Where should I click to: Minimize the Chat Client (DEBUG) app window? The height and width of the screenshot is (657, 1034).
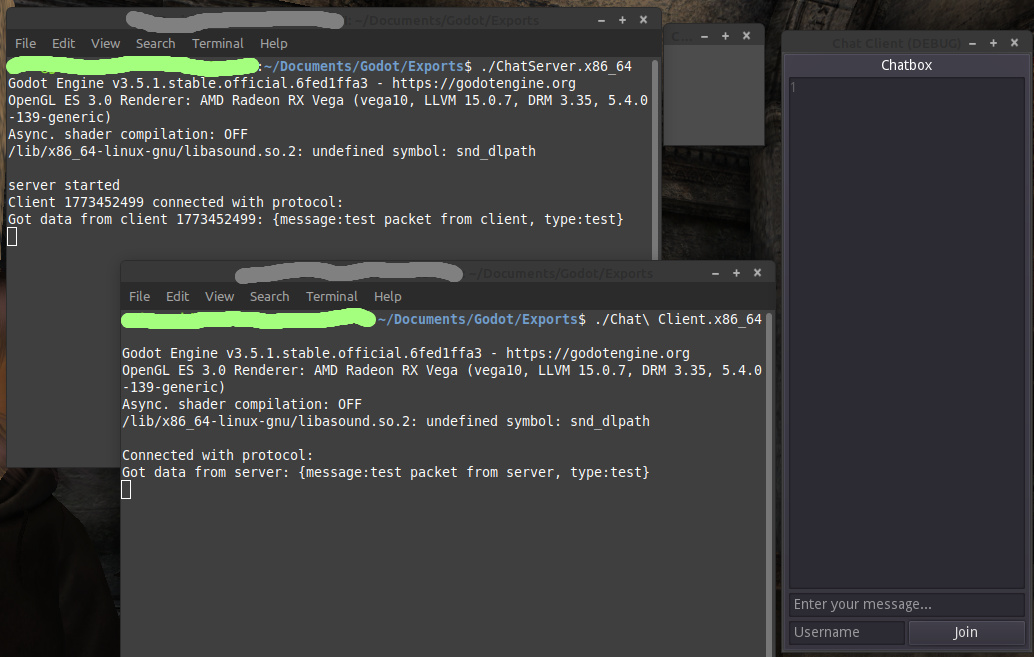(x=975, y=43)
